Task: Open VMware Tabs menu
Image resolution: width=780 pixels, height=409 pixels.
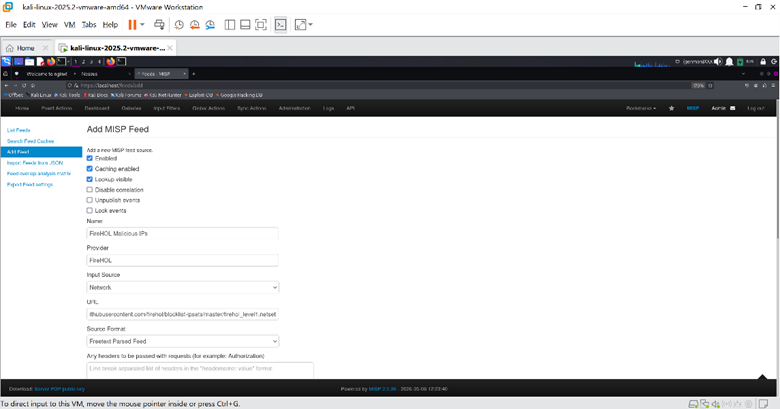Action: tap(89, 25)
